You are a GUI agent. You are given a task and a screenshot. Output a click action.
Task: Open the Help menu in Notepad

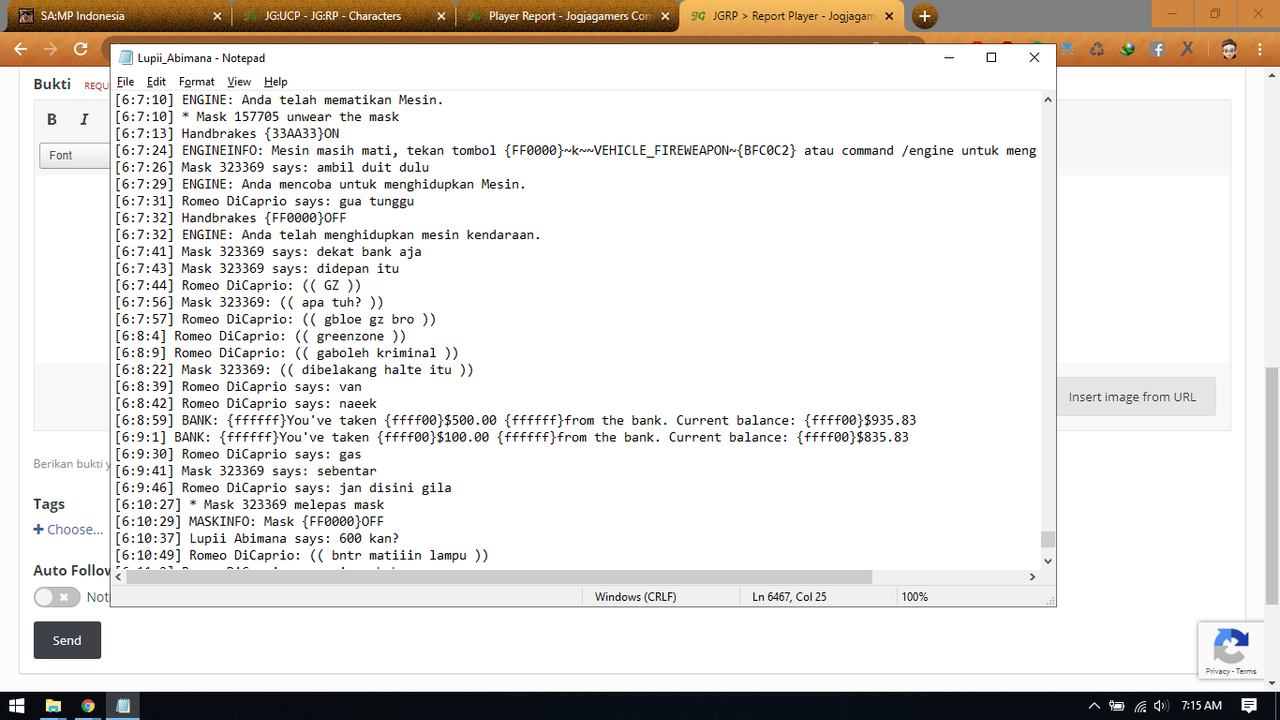pyautogui.click(x=276, y=81)
